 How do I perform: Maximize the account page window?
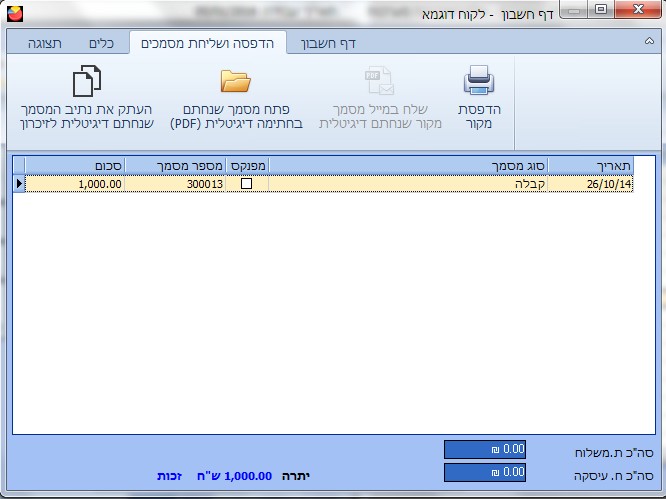point(601,10)
